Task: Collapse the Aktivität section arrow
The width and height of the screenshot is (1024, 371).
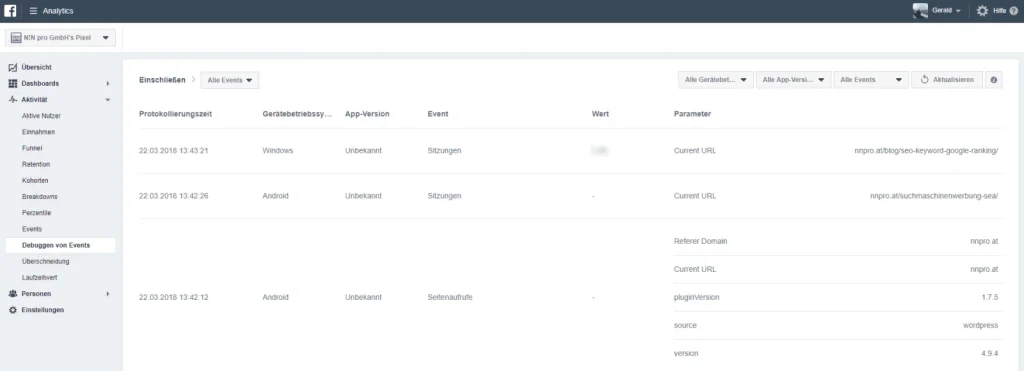Action: coord(108,100)
